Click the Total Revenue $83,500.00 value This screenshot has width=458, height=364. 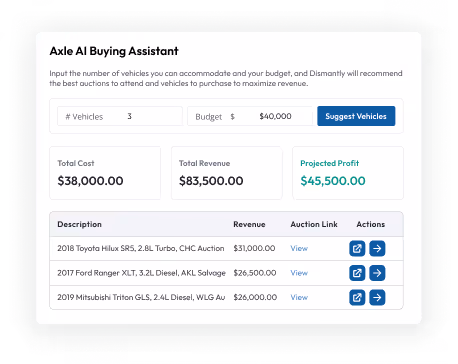211,181
